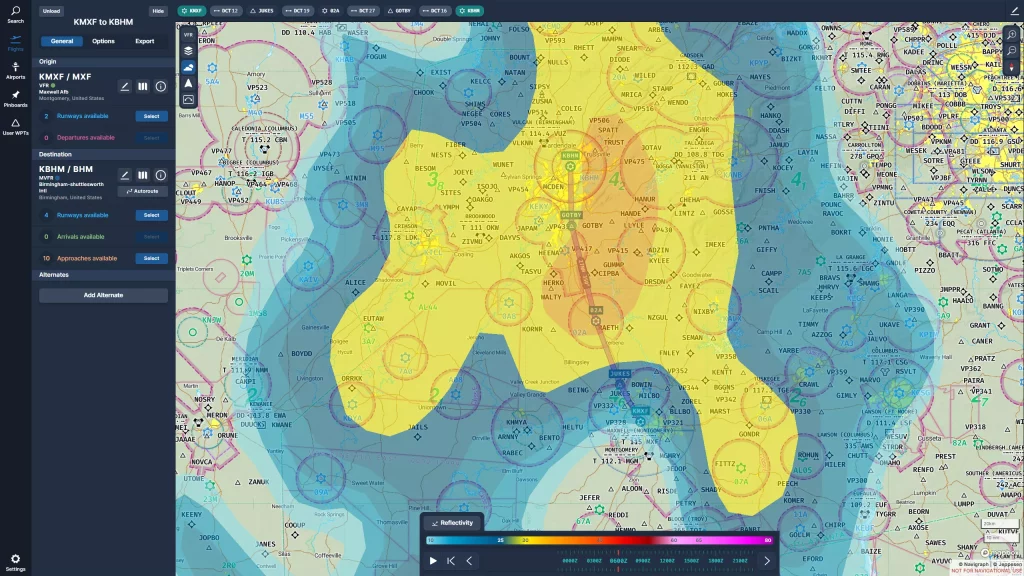1024x576 pixels.
Task: Click the reflectivity color scale bar
Action: (599, 540)
